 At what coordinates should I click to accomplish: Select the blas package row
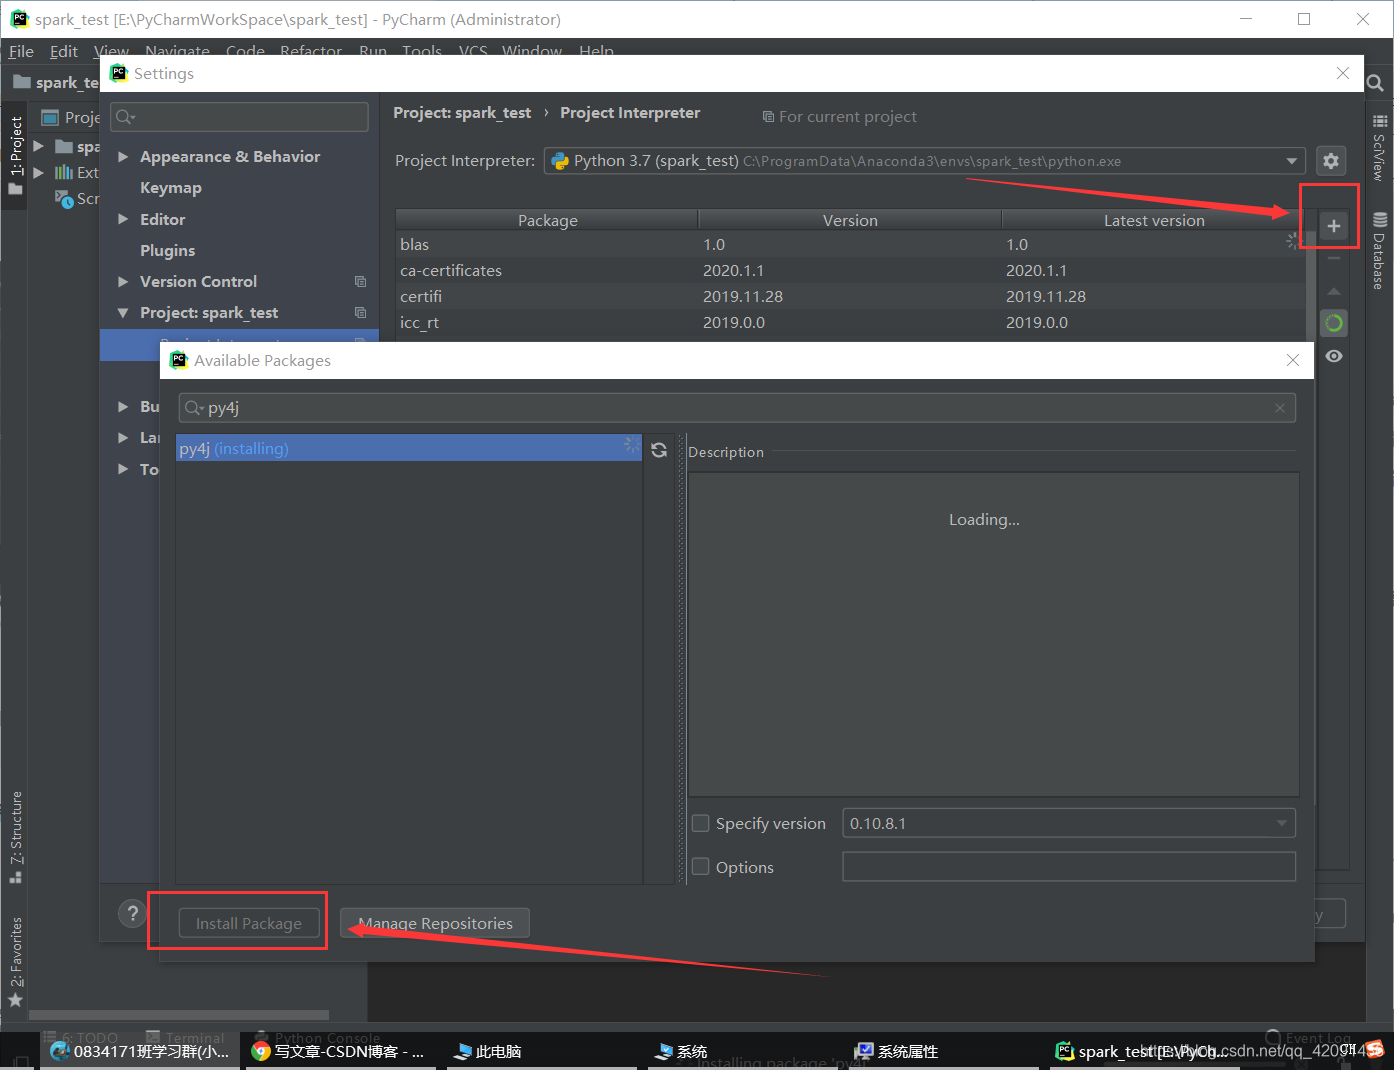click(x=850, y=244)
